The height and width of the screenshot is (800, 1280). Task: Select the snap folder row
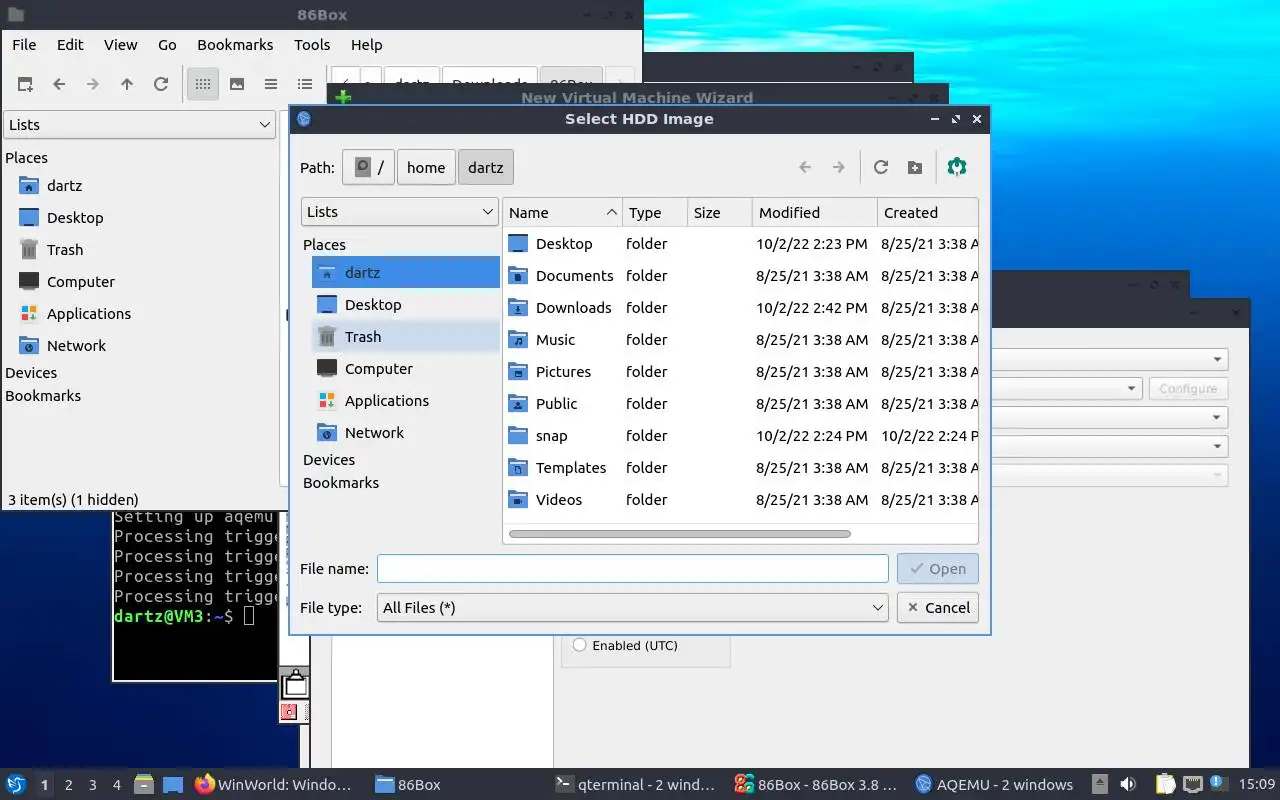(740, 436)
